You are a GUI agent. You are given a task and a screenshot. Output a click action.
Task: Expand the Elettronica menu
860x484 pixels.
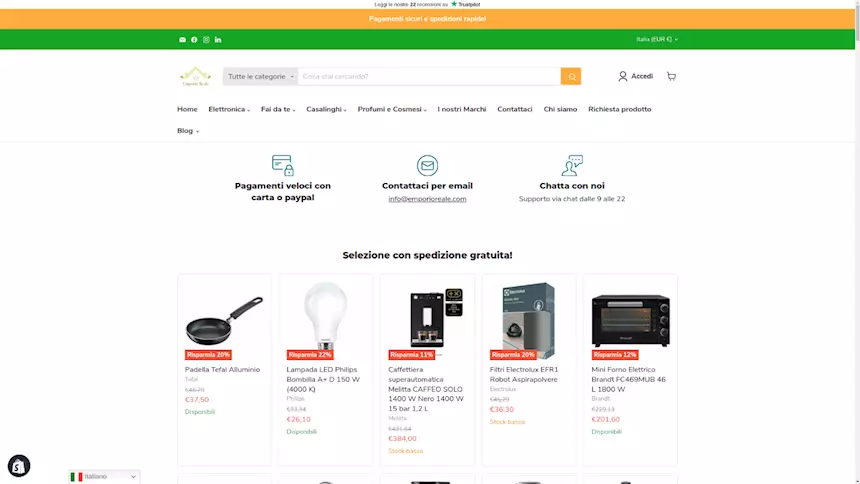229,109
